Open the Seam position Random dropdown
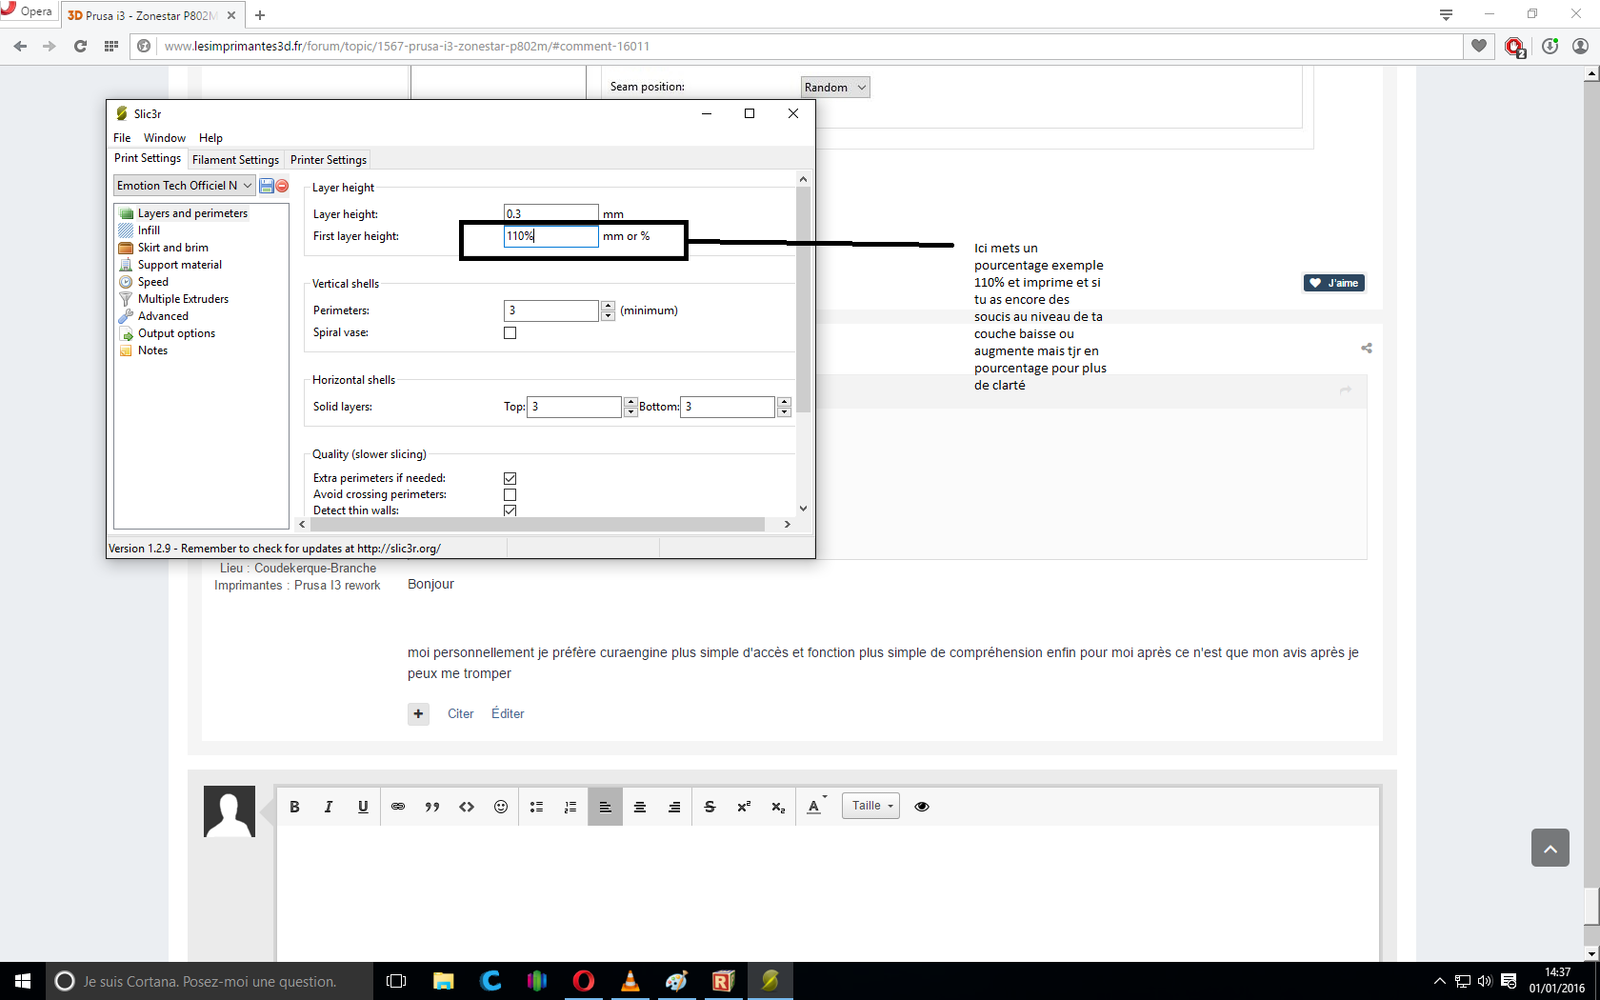The height and width of the screenshot is (1000, 1600). (x=835, y=87)
